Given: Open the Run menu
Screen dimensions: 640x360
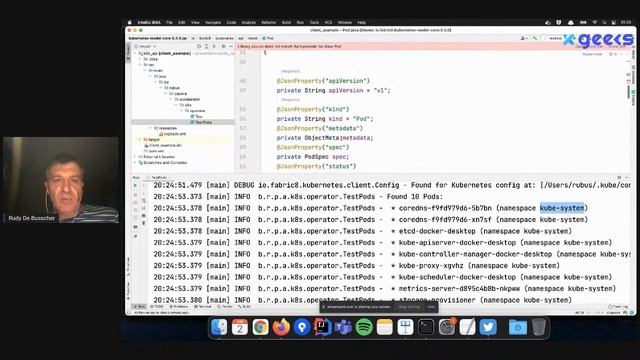Looking at the screenshot, I should [x=300, y=22].
